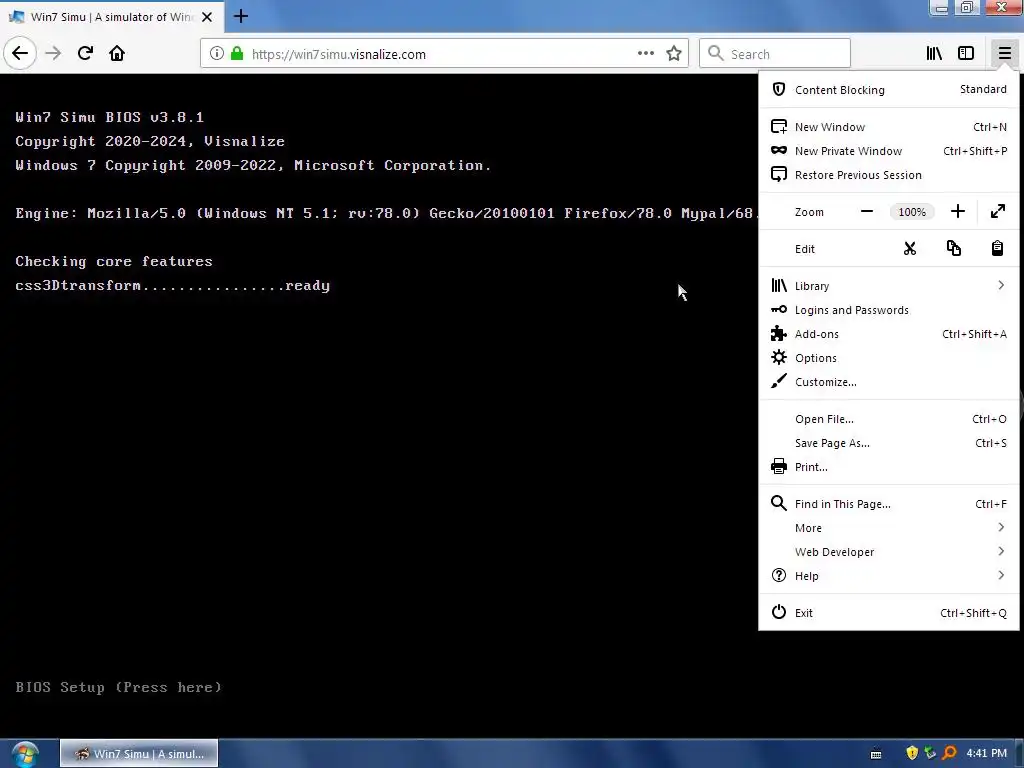Toggle the sidebar view icon
Viewport: 1024px width, 768px height.
coord(966,53)
